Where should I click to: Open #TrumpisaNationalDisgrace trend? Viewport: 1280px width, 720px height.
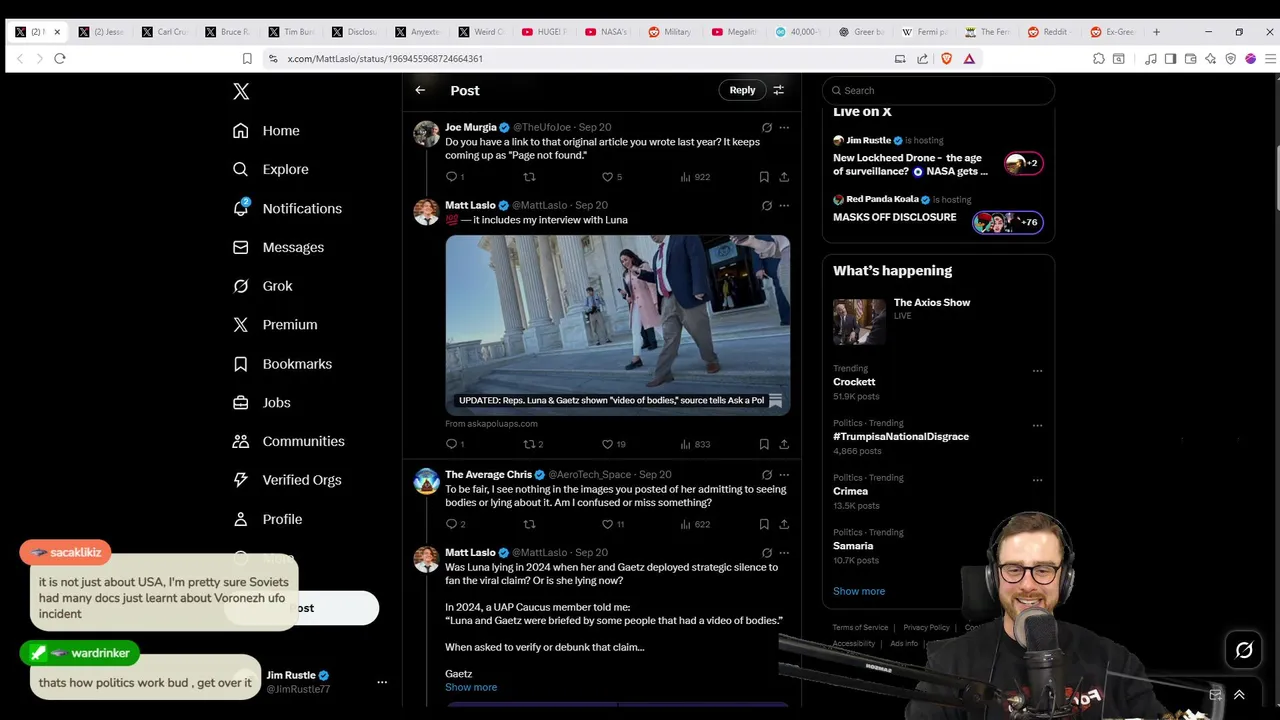tap(901, 437)
